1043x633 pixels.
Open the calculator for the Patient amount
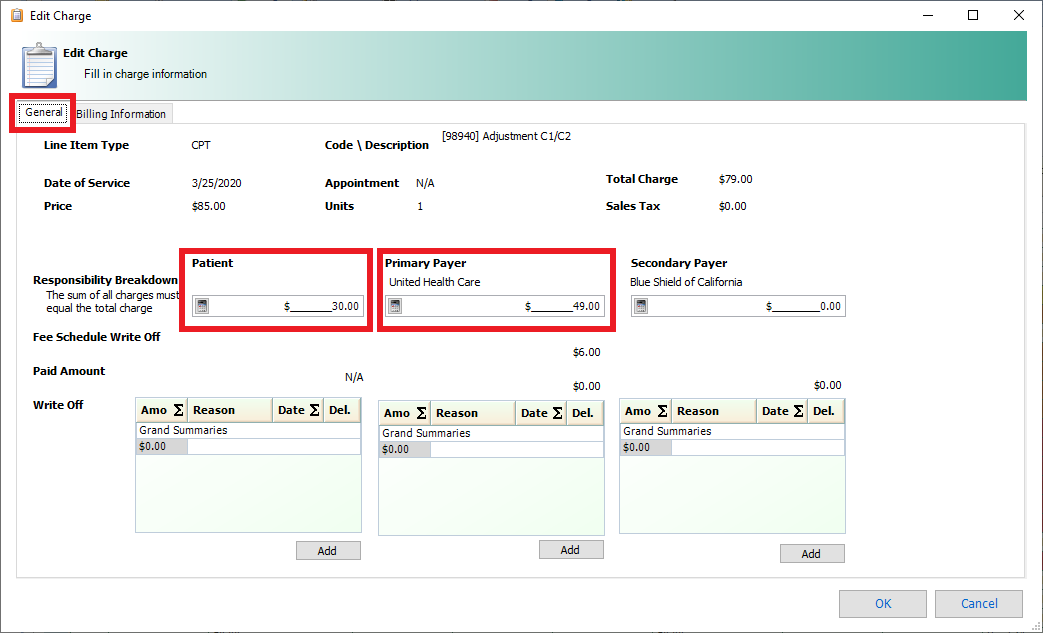click(x=202, y=305)
